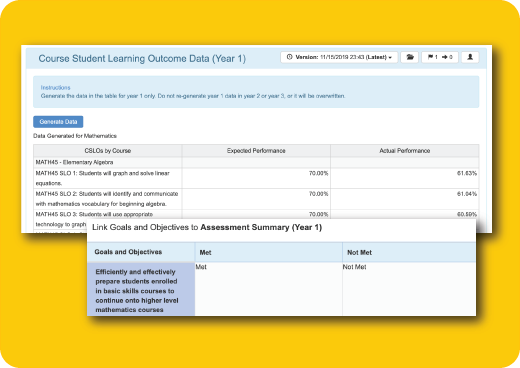Click the Generate Data button
Viewport: 520px width, 368px height.
tap(58, 122)
